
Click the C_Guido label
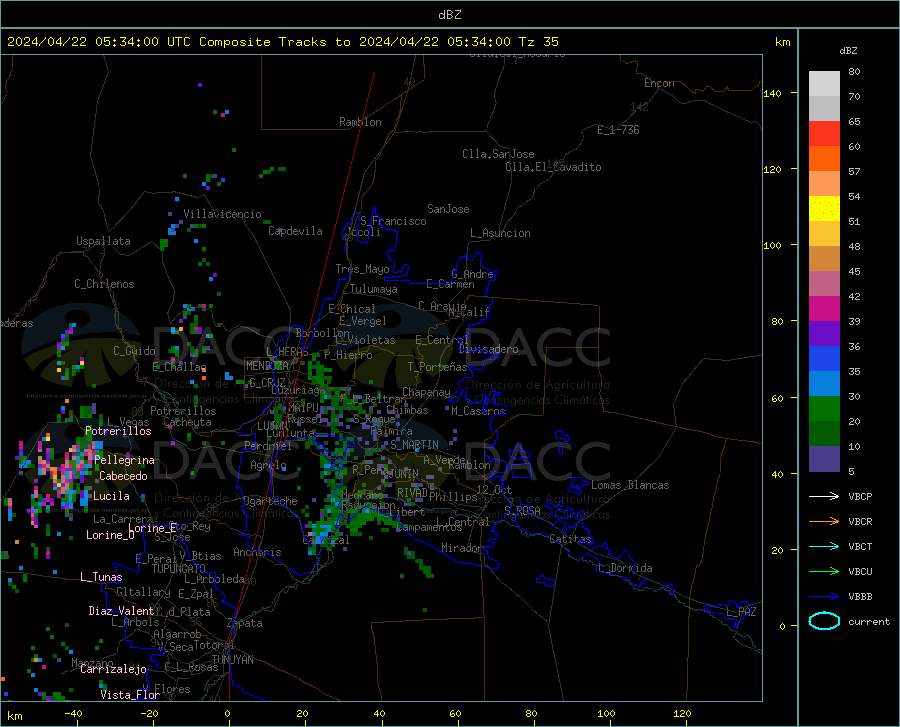coord(134,351)
